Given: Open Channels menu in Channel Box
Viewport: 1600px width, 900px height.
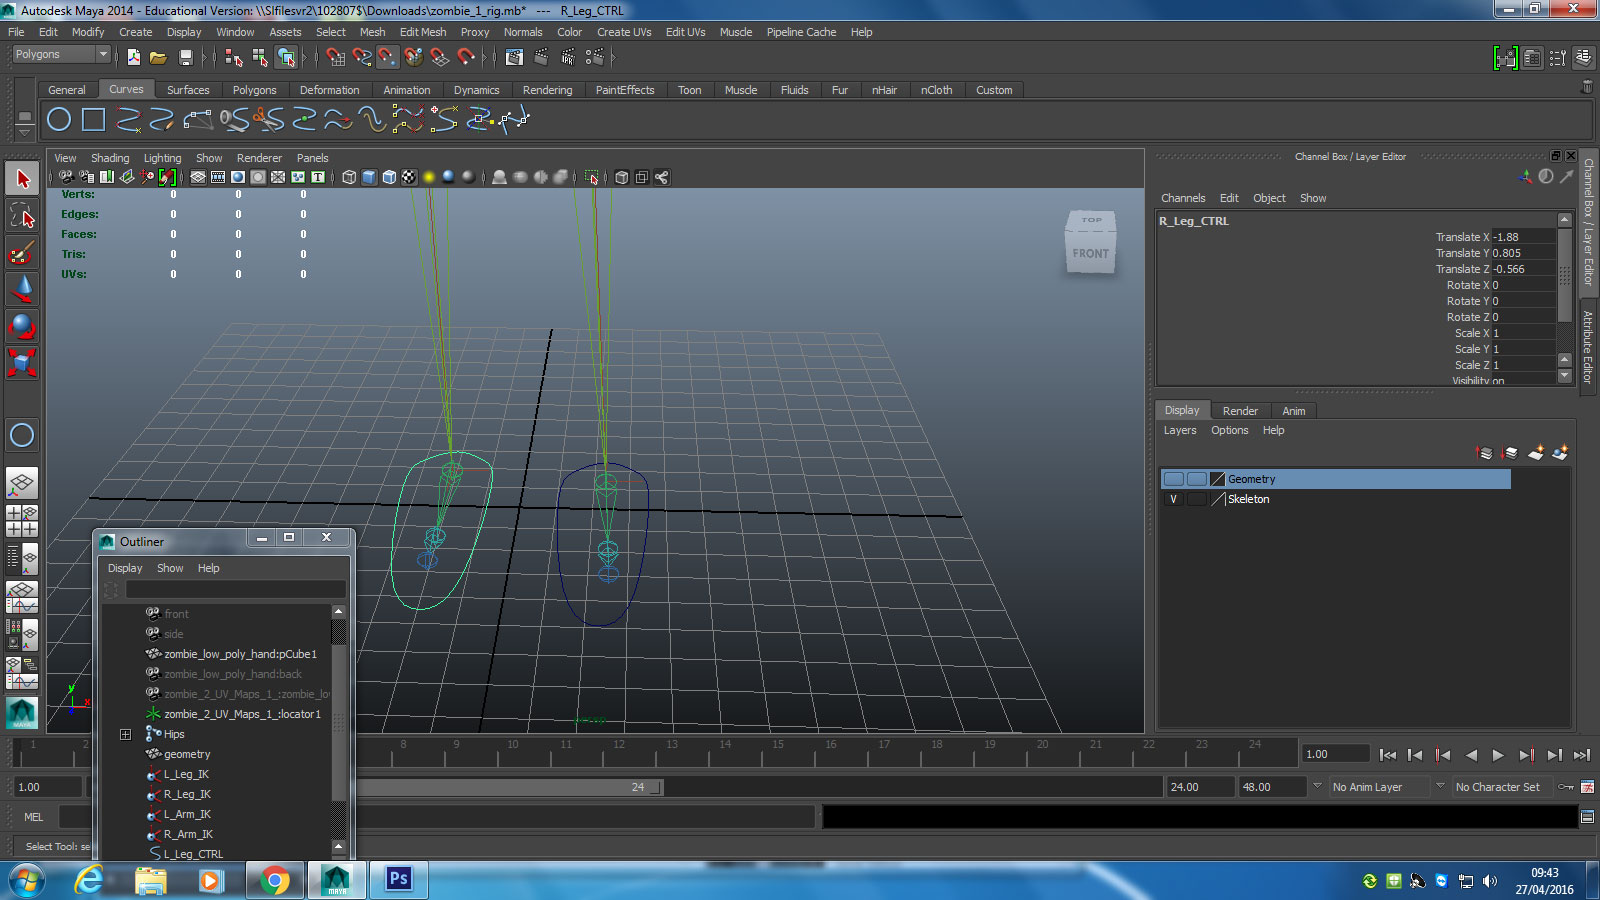Looking at the screenshot, I should click(1183, 198).
